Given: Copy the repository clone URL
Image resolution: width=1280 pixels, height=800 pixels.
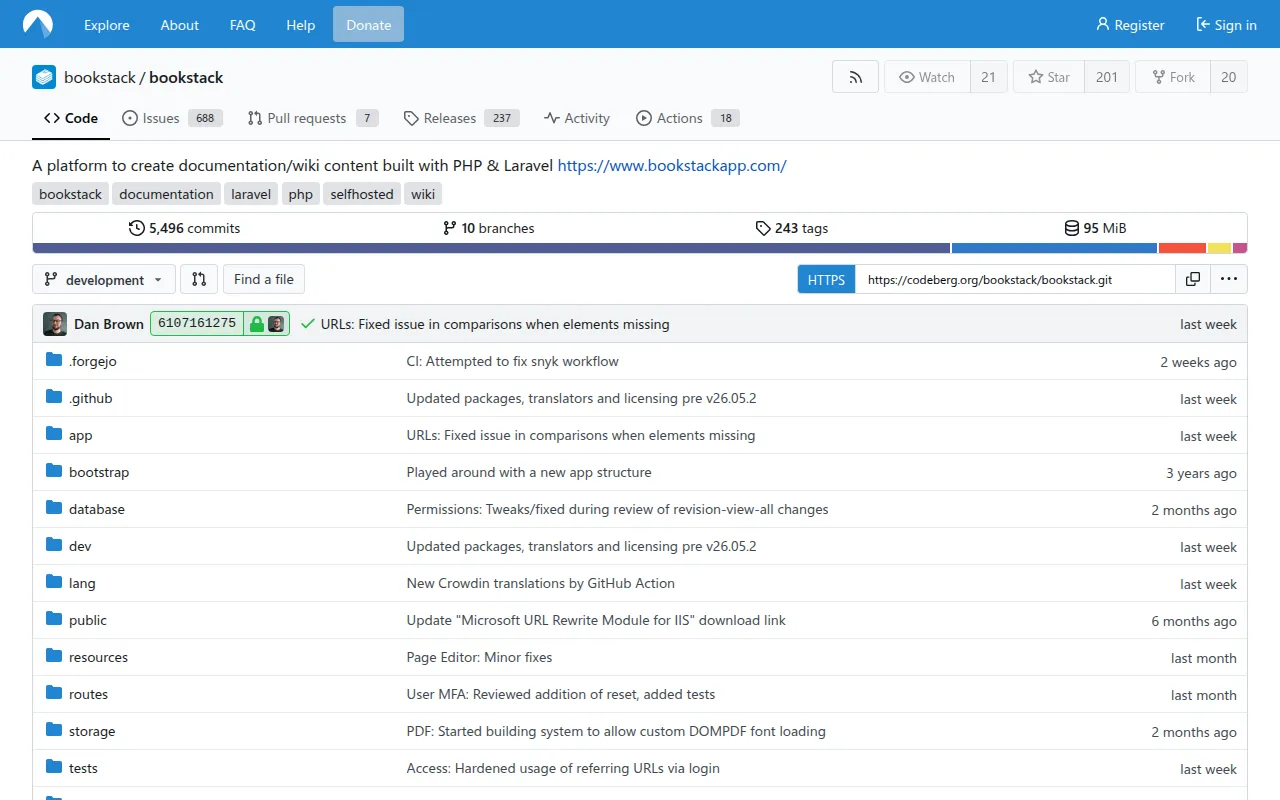Looking at the screenshot, I should [1192, 279].
